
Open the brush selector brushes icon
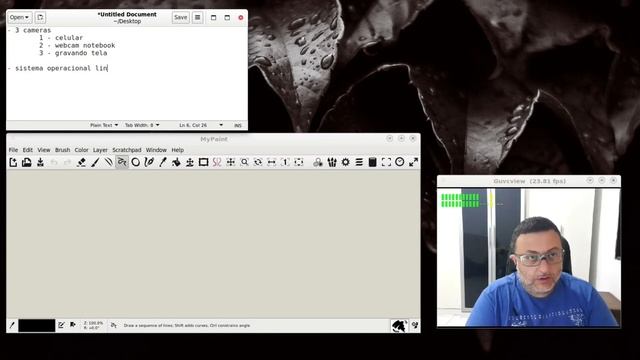point(332,162)
